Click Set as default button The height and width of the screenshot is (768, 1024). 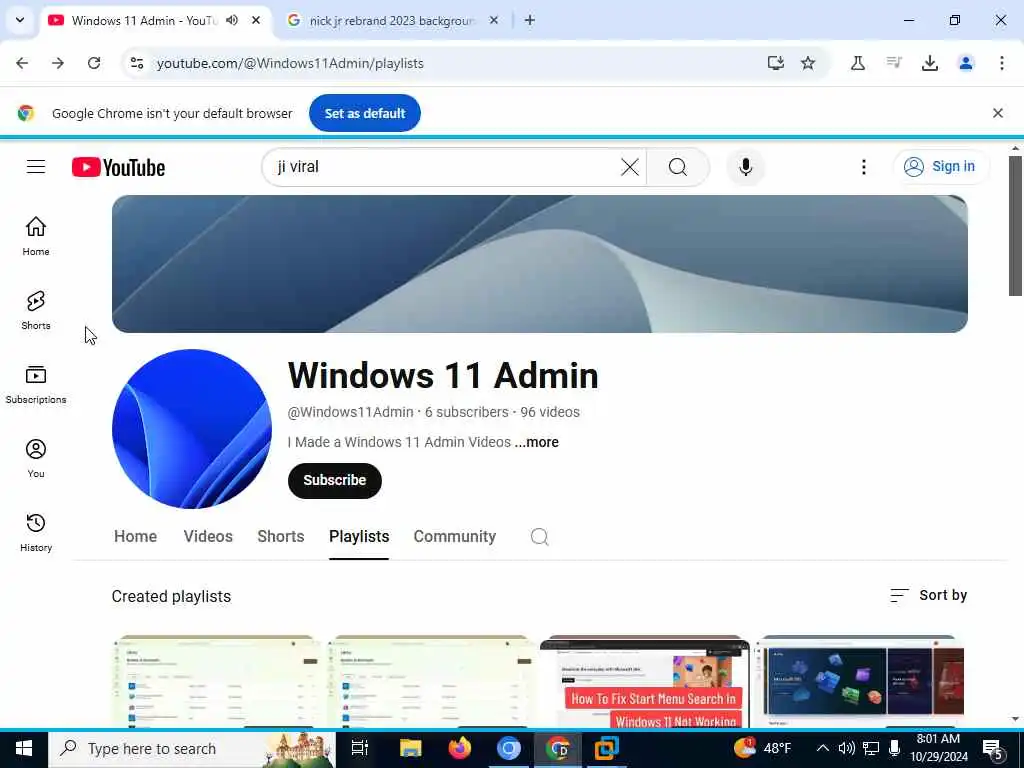(x=364, y=113)
